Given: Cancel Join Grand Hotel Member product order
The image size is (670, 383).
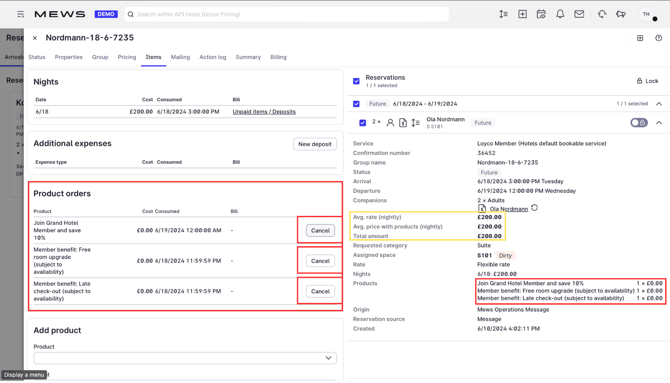Looking at the screenshot, I should pos(320,230).
